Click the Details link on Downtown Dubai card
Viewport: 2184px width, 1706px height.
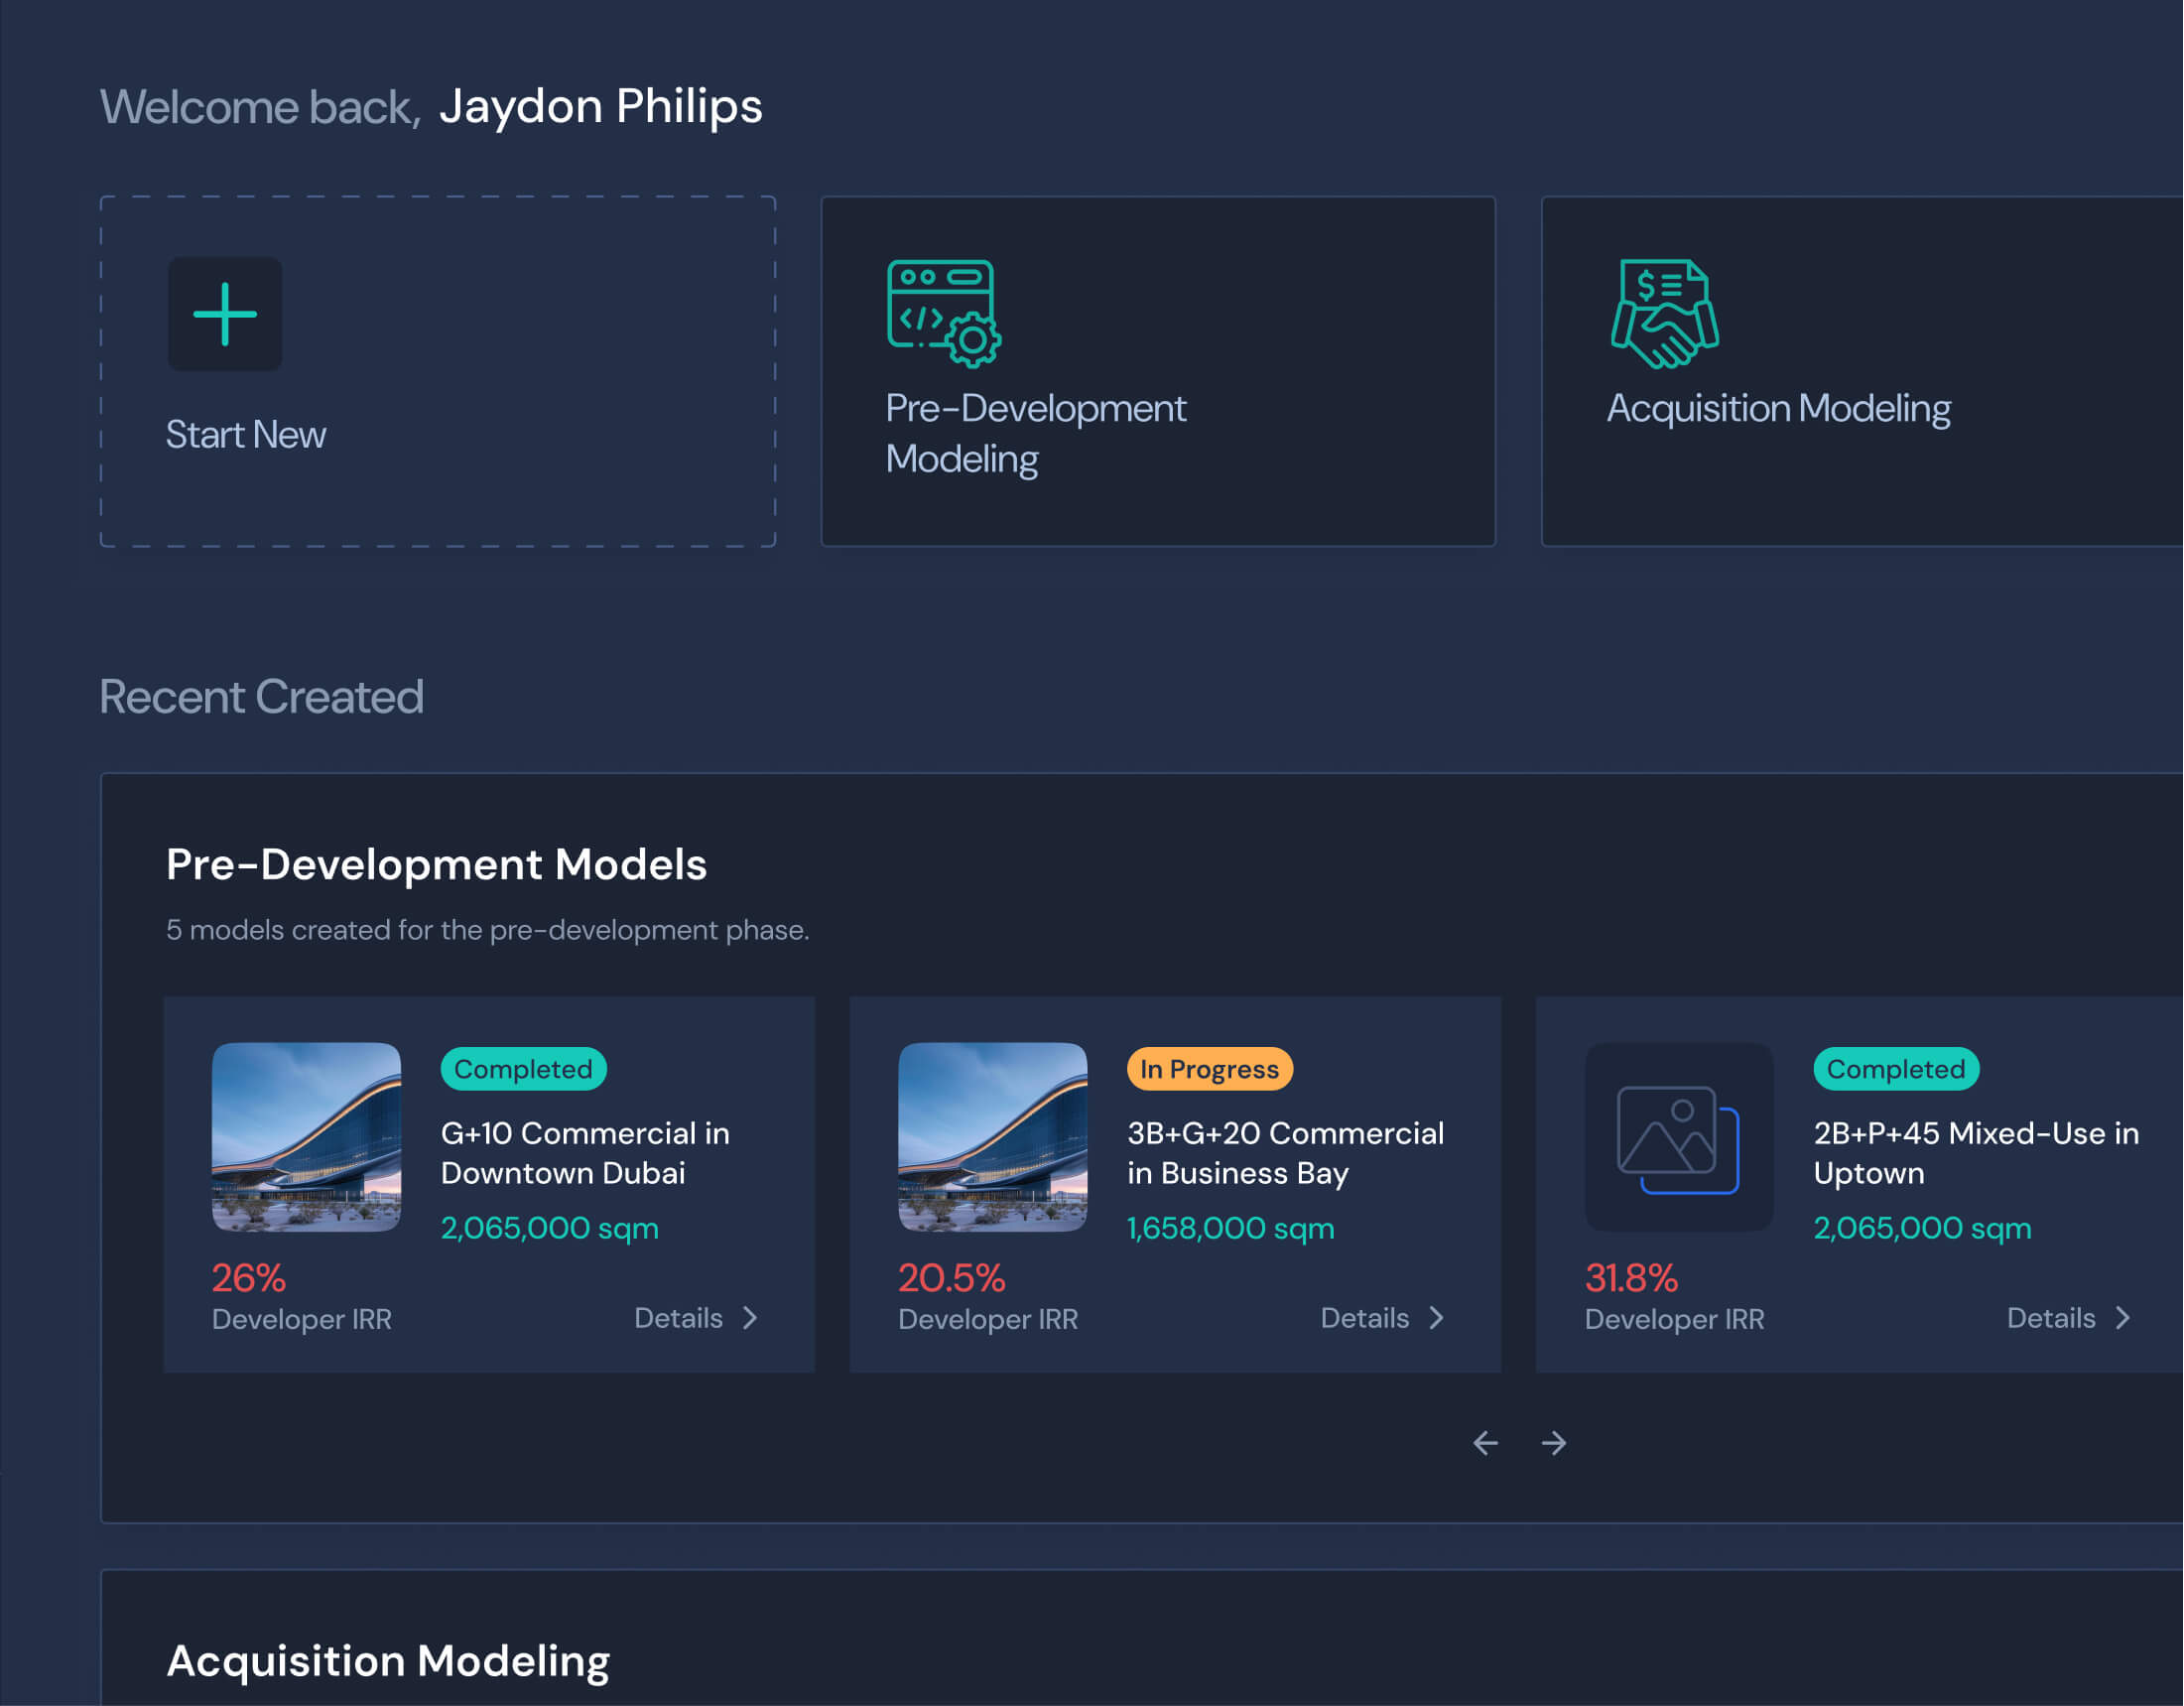click(x=678, y=1318)
